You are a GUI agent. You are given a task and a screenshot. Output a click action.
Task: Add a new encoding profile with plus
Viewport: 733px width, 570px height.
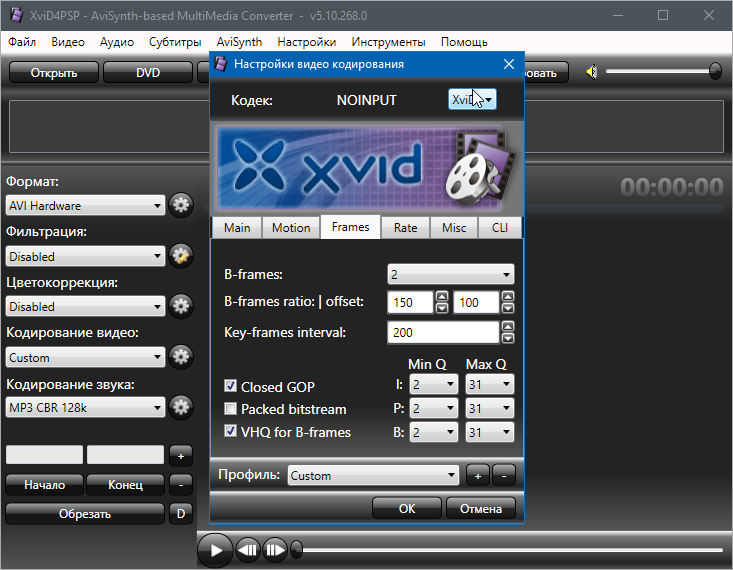coord(477,476)
